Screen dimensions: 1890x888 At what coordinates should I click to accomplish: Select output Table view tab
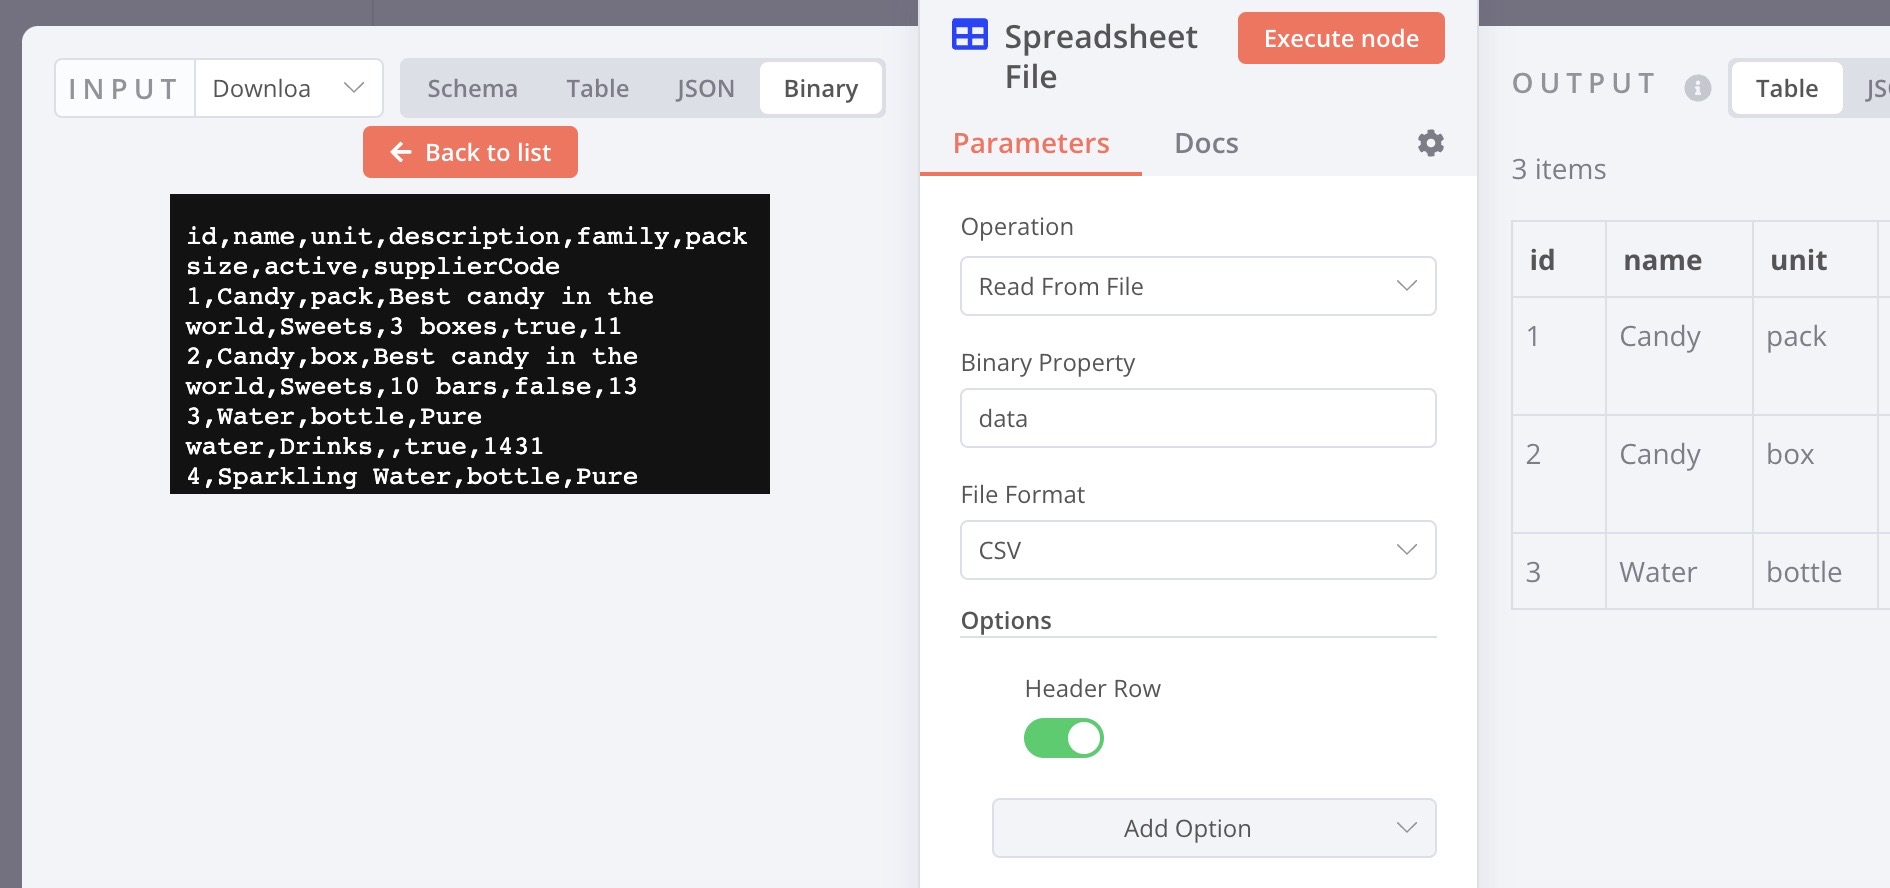[x=1786, y=88]
